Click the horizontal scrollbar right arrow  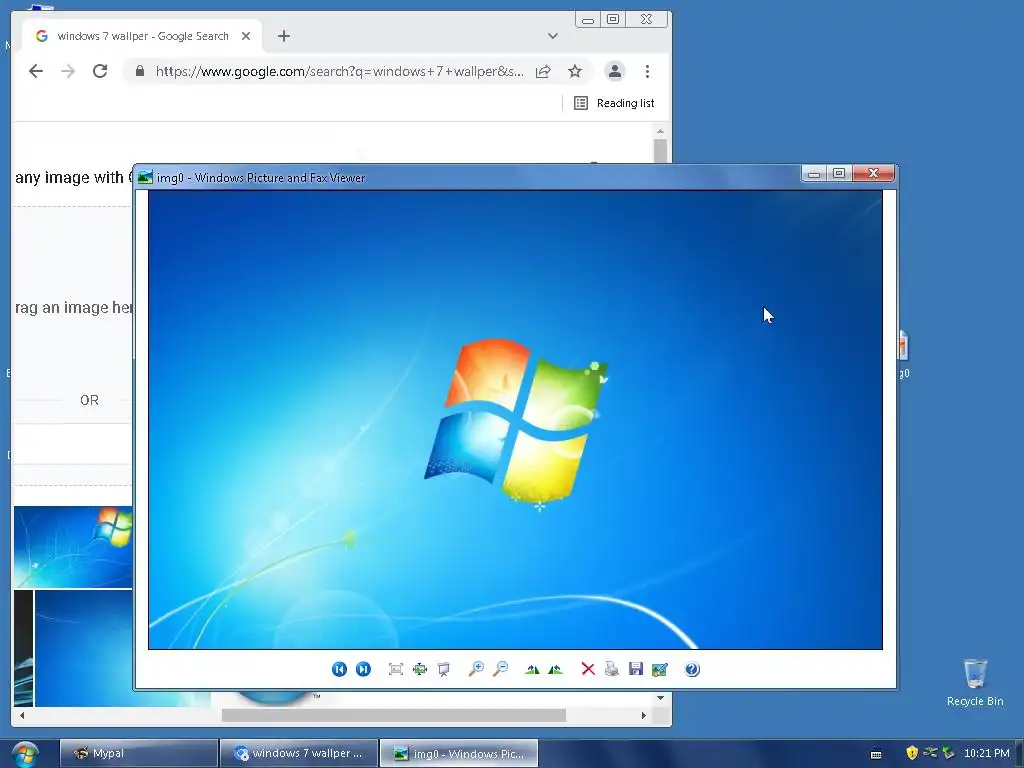pos(644,715)
